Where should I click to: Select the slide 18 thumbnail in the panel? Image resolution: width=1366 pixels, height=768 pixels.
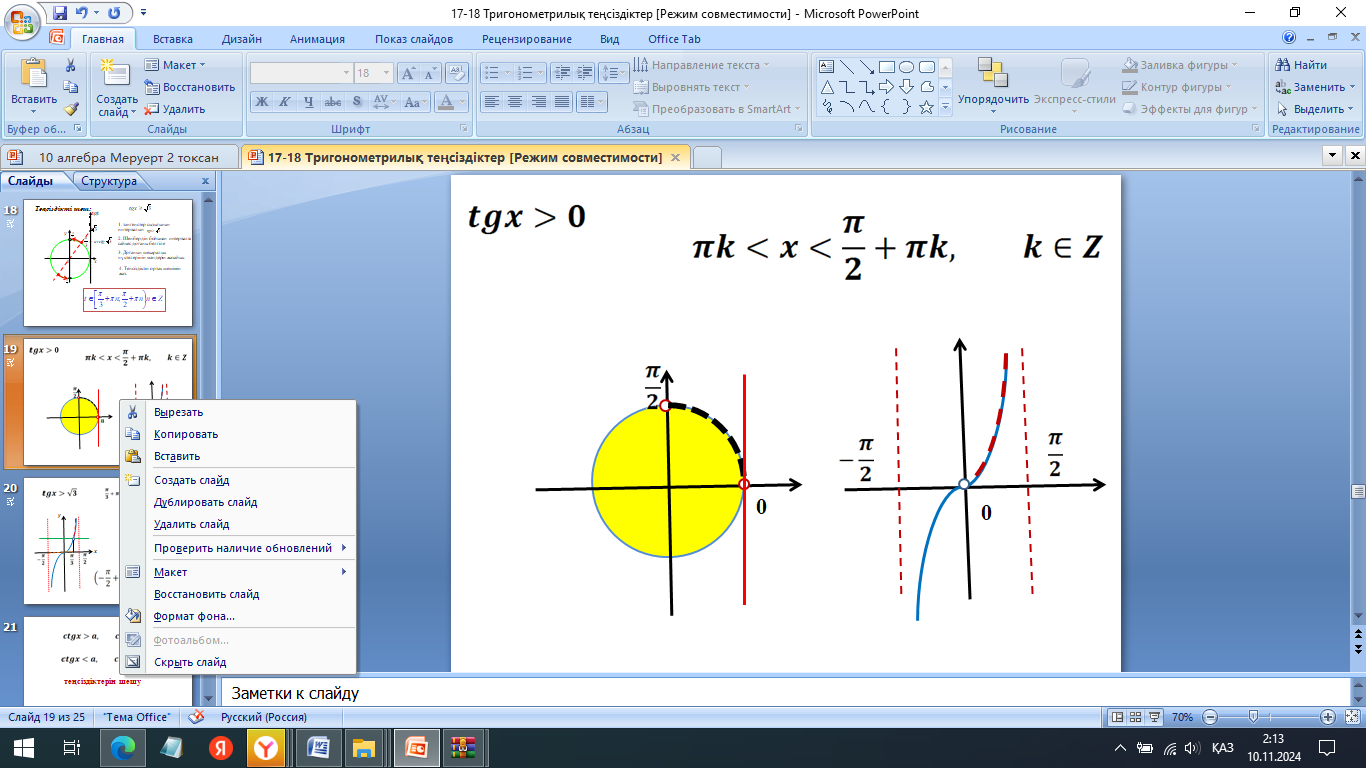[106, 265]
